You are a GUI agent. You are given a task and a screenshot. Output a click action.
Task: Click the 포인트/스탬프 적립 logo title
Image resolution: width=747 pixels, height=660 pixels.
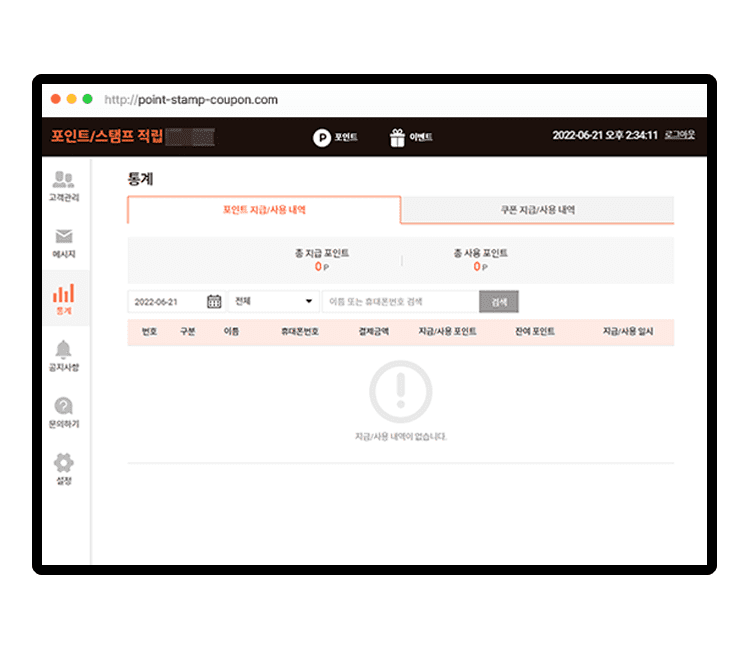click(x=107, y=136)
